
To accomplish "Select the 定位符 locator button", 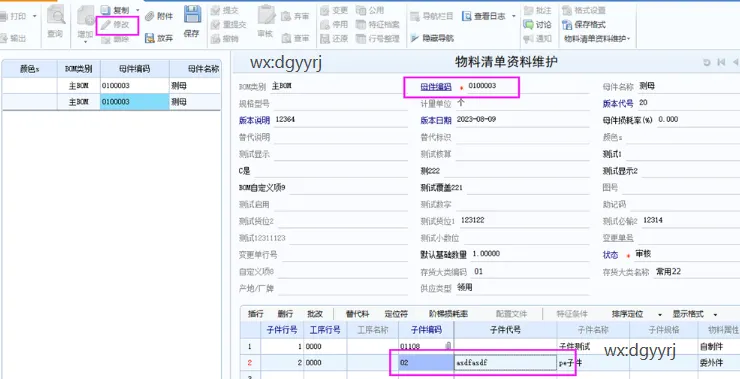I will pyautogui.click(x=396, y=314).
